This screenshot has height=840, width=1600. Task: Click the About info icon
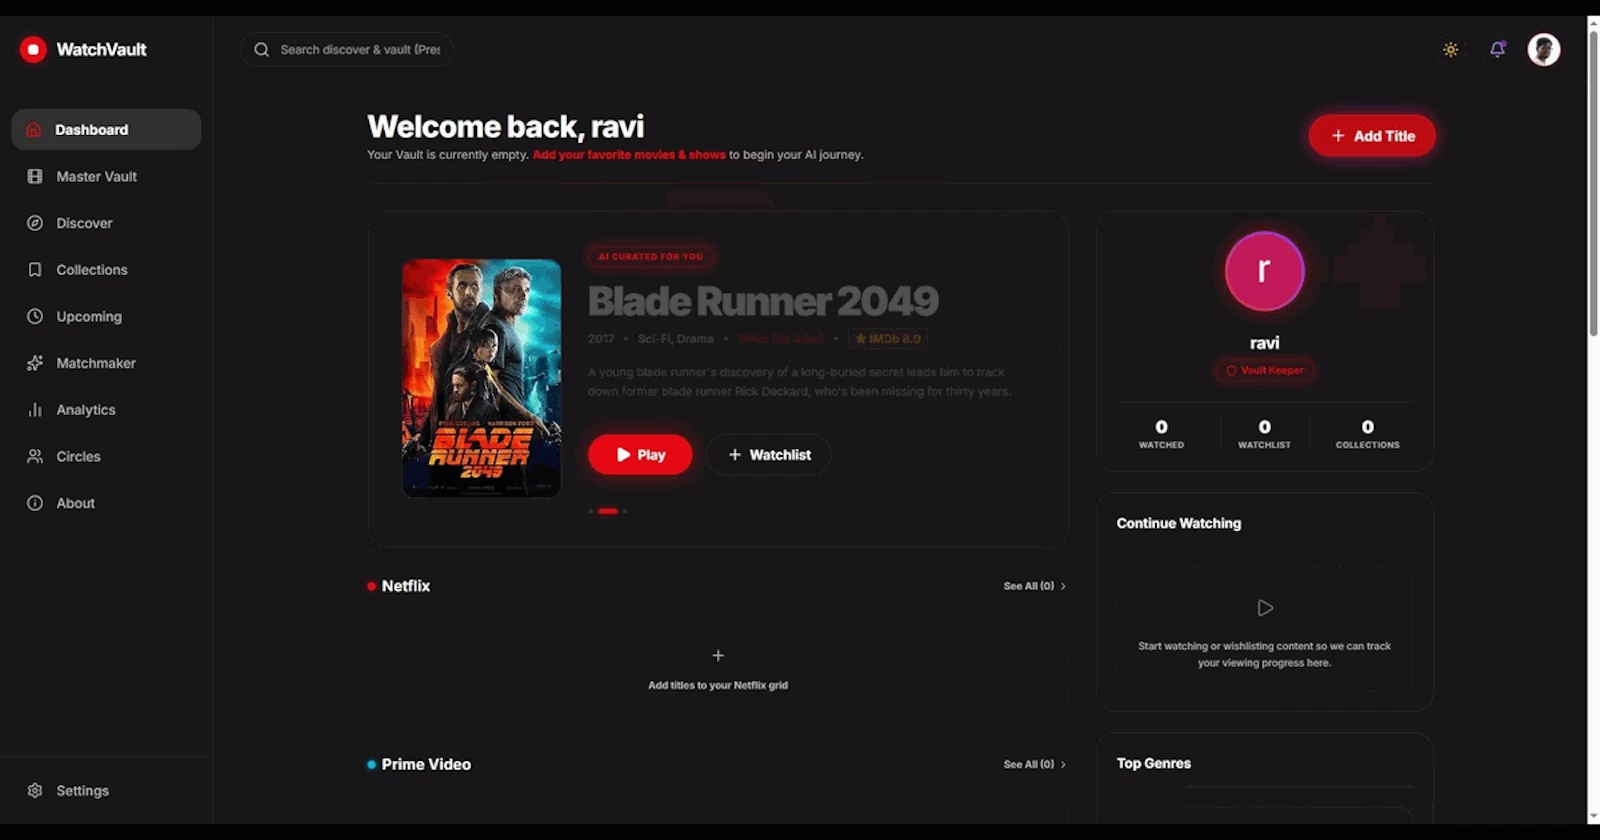click(x=35, y=503)
